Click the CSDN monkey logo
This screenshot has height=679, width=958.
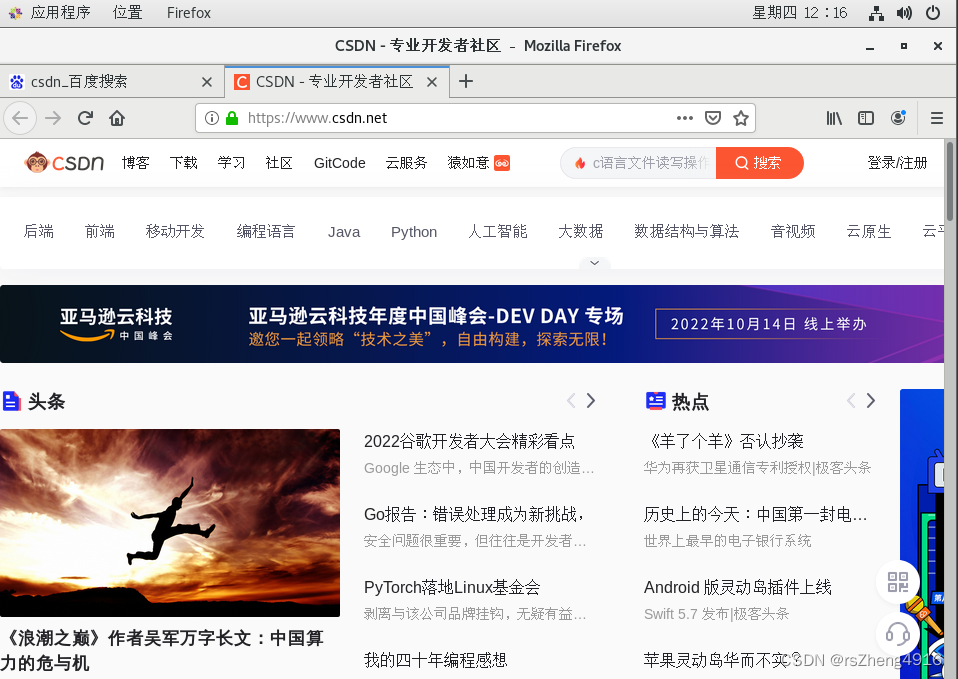pyautogui.click(x=64, y=163)
